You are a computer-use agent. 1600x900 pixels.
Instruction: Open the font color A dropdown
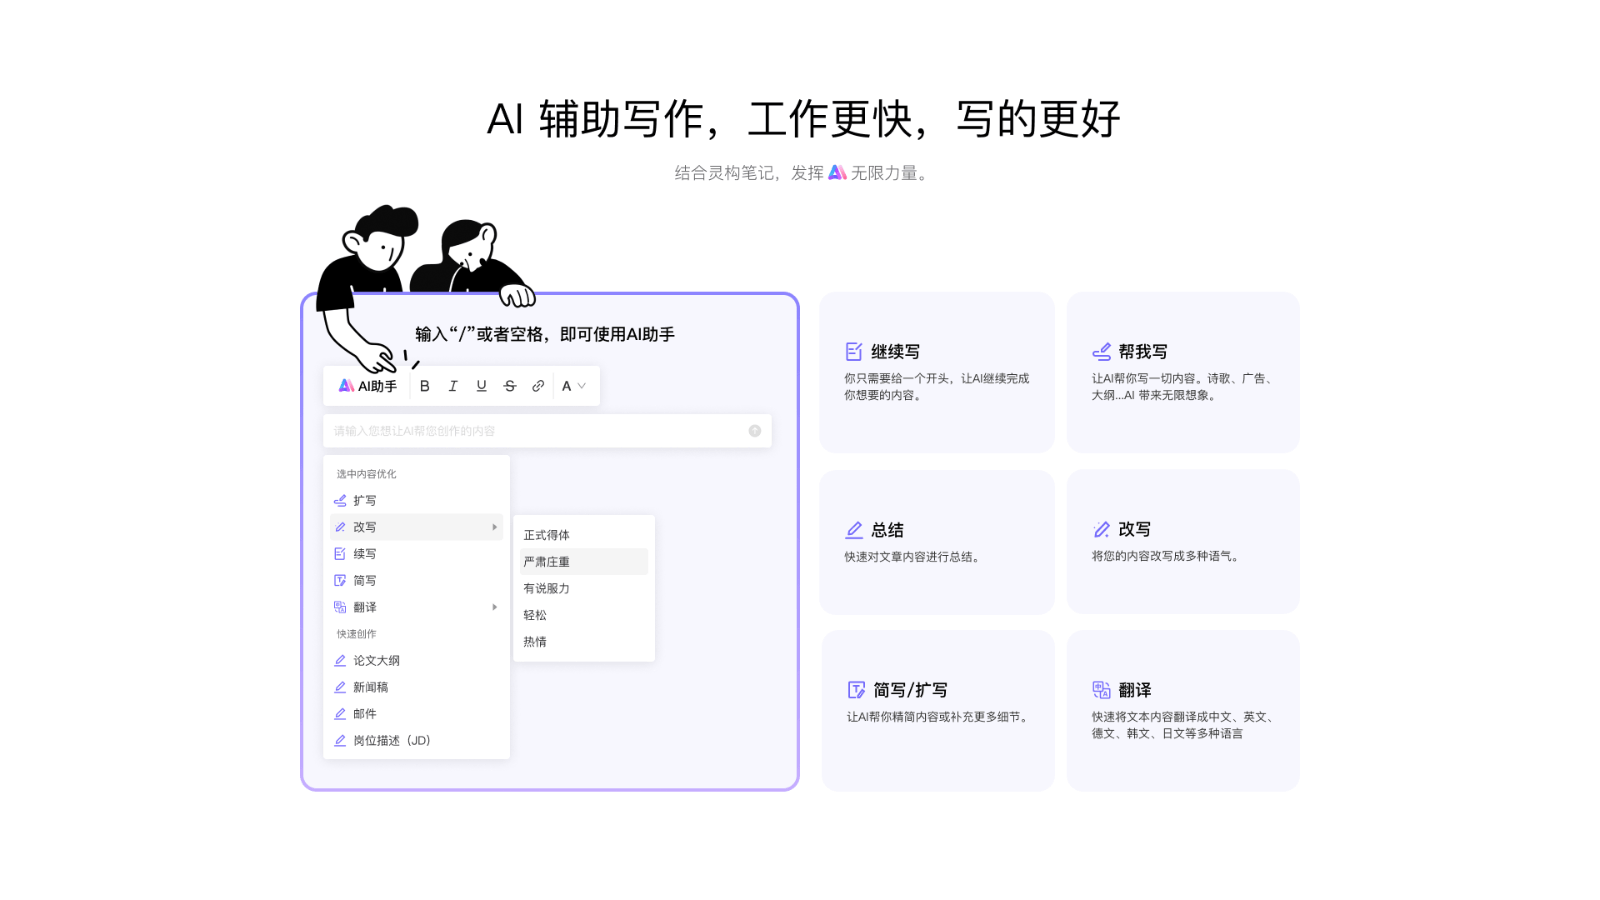[x=573, y=386]
